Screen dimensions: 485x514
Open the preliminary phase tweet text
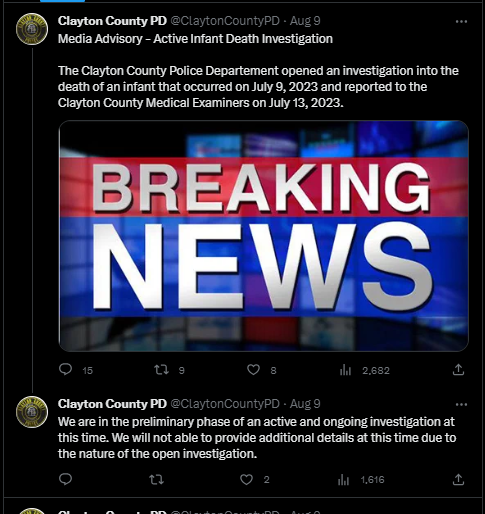257,438
